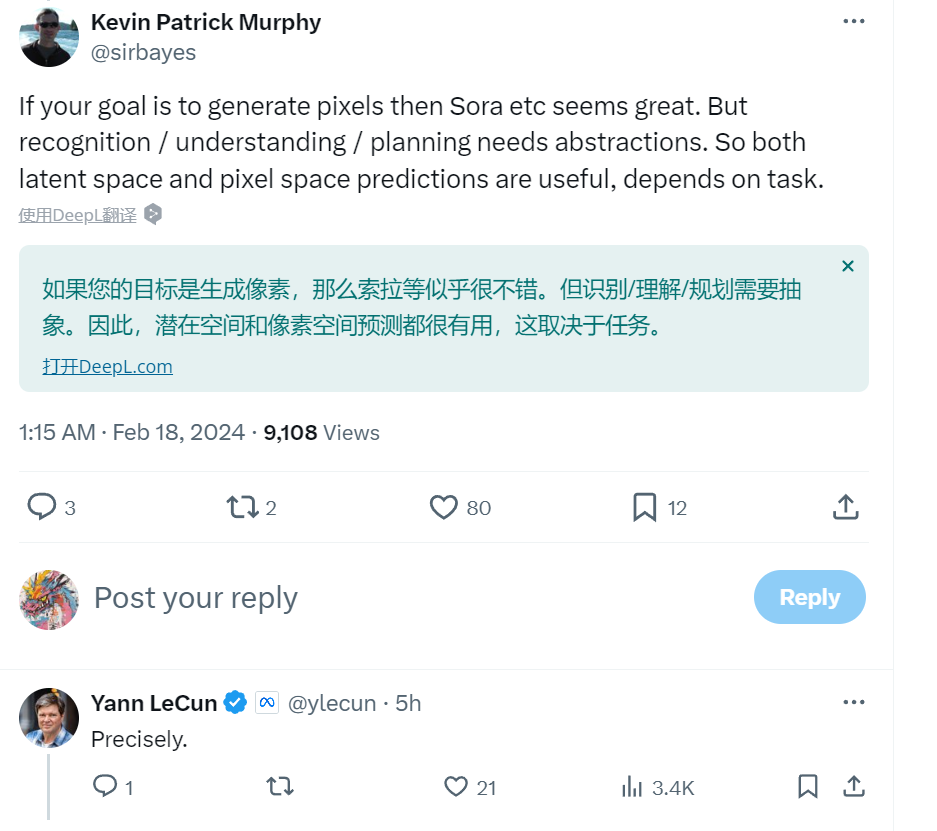Open the DeepL.com link
The width and height of the screenshot is (937, 831).
point(107,366)
